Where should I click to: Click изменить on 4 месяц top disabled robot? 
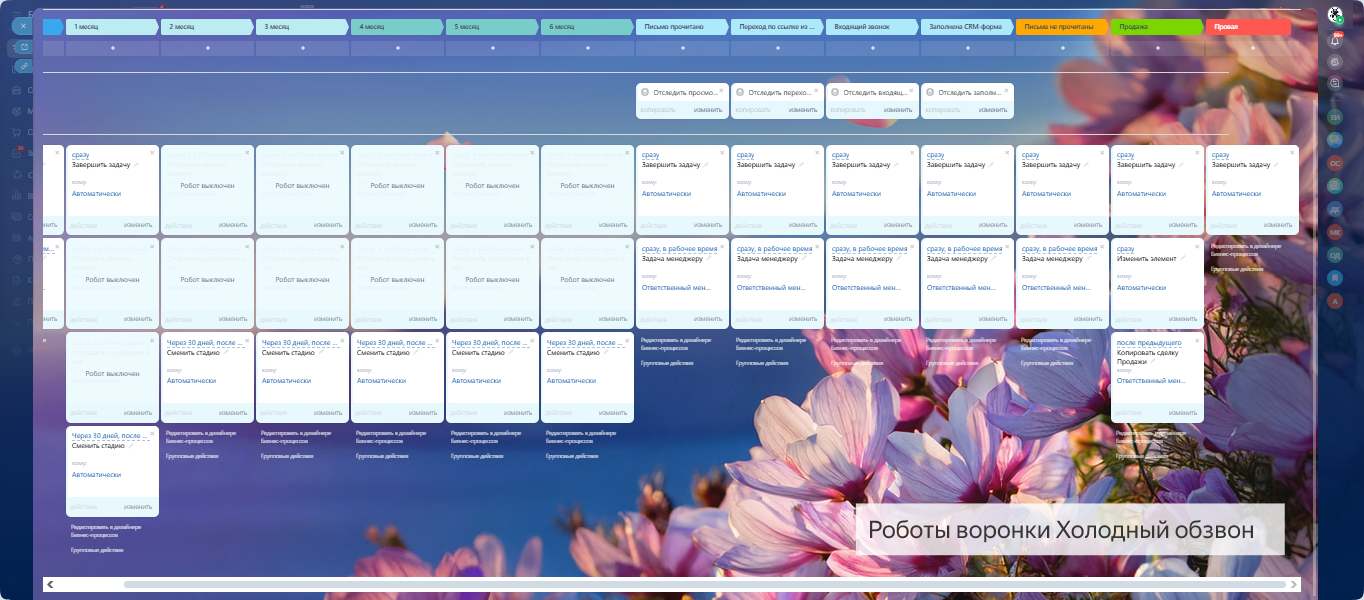423,225
